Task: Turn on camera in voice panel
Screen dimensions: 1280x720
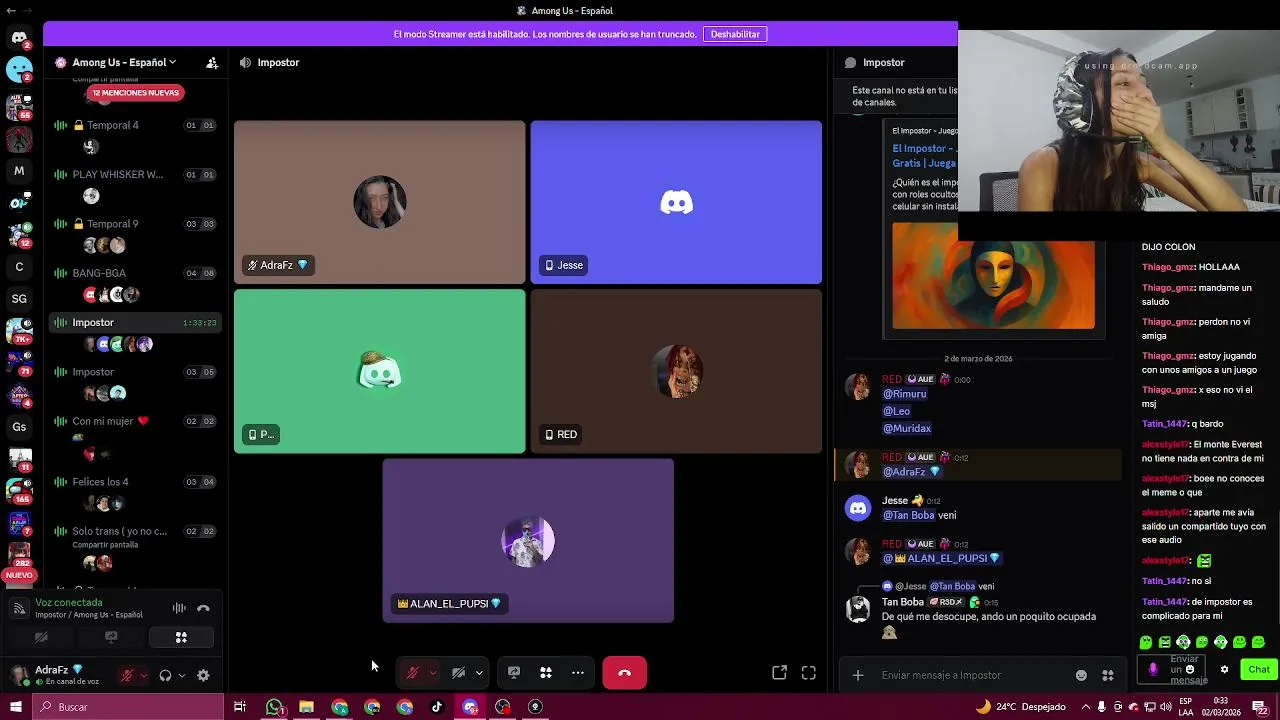Action: (41, 637)
